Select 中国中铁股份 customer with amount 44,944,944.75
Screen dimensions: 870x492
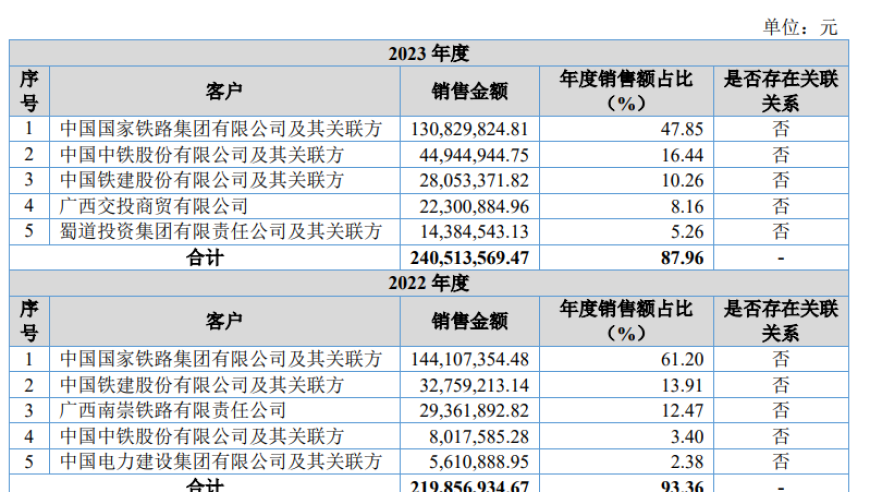(x=202, y=155)
